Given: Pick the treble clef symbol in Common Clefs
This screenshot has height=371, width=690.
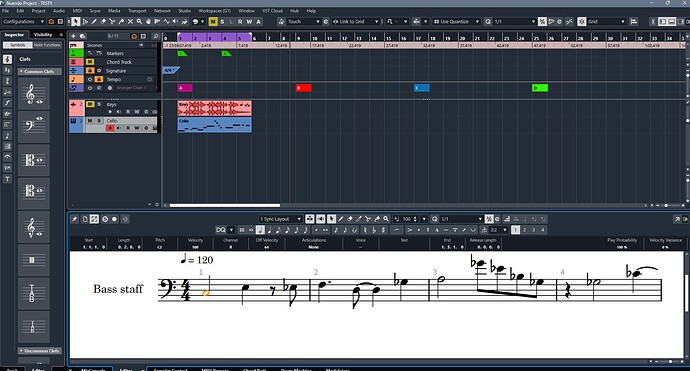Looking at the screenshot, I should coord(34,94).
